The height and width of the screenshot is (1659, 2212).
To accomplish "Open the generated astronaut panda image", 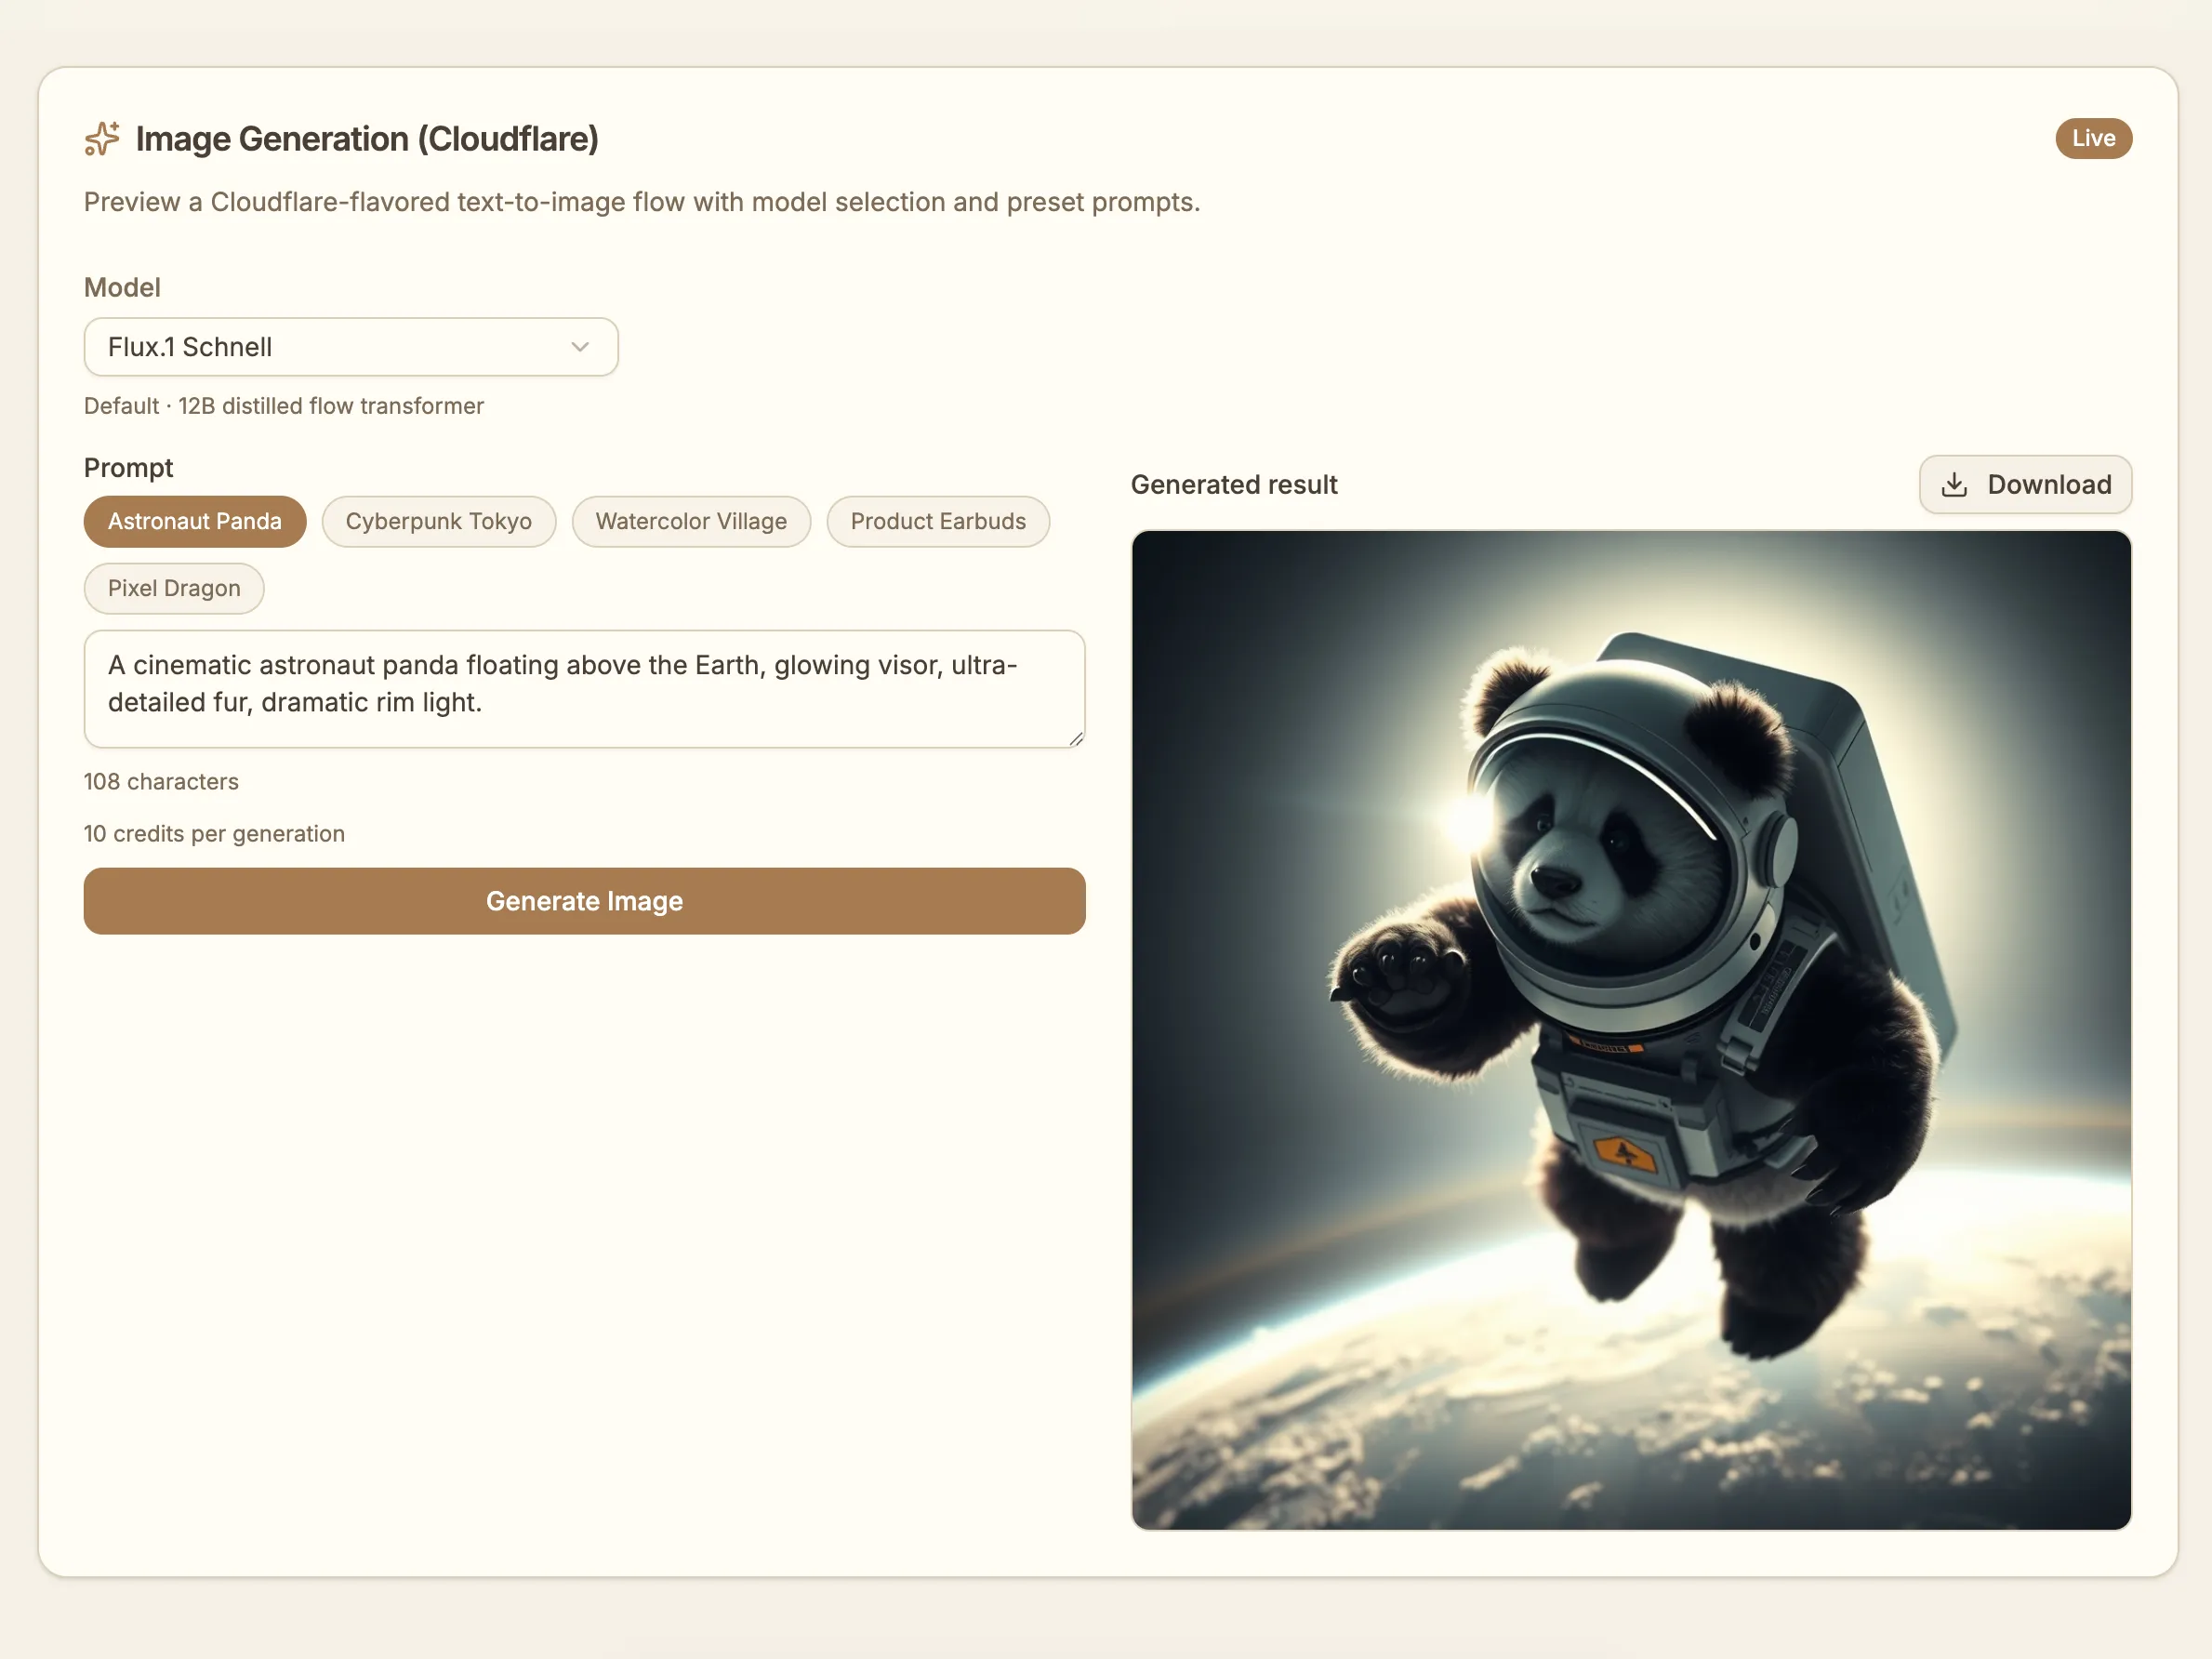I will (x=1631, y=1030).
